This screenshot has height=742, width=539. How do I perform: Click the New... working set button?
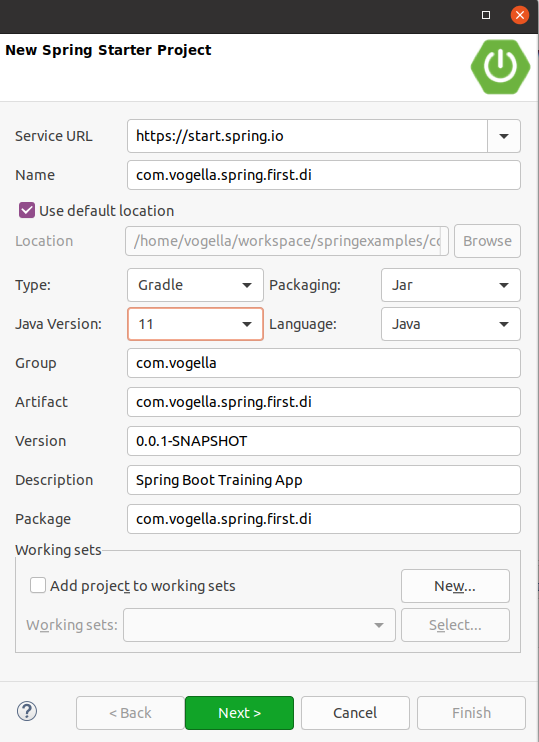pos(455,586)
